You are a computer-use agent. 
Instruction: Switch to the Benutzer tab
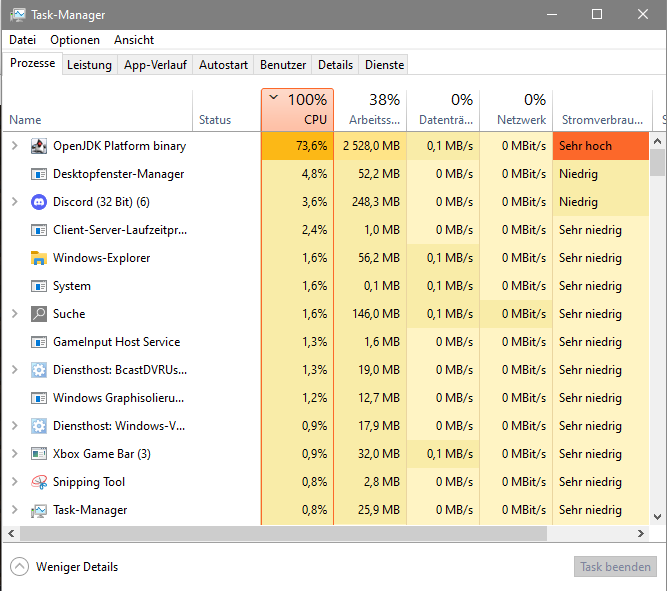[283, 65]
